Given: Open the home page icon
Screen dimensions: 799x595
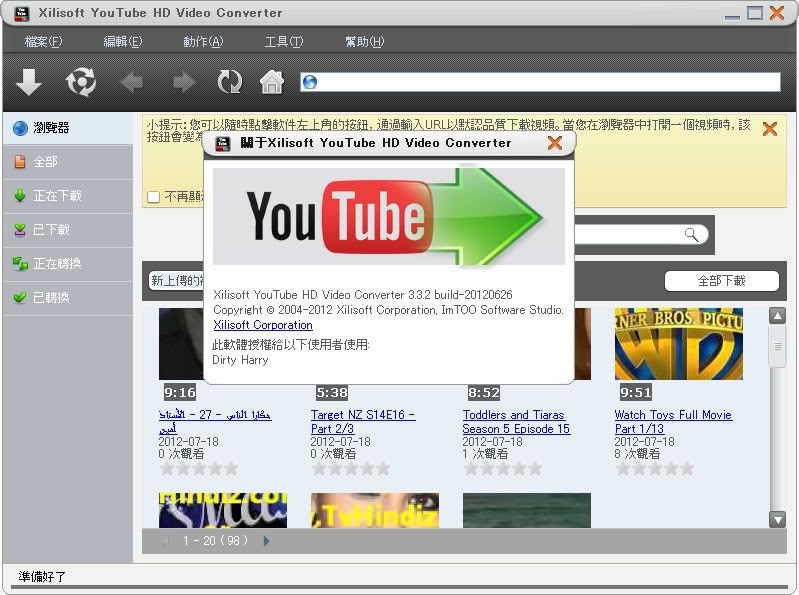Looking at the screenshot, I should pyautogui.click(x=272, y=82).
